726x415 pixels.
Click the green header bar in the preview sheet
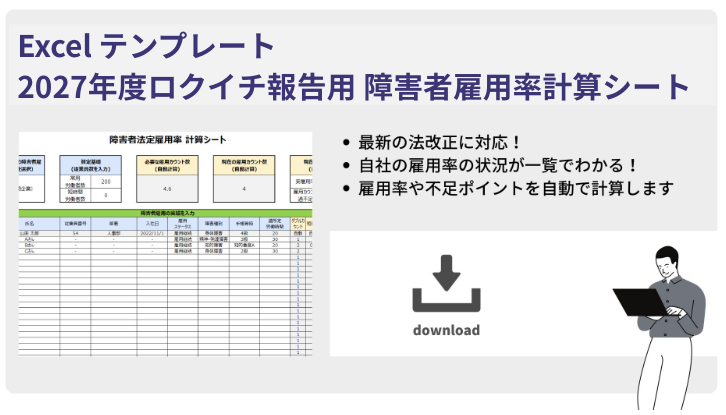[165, 213]
